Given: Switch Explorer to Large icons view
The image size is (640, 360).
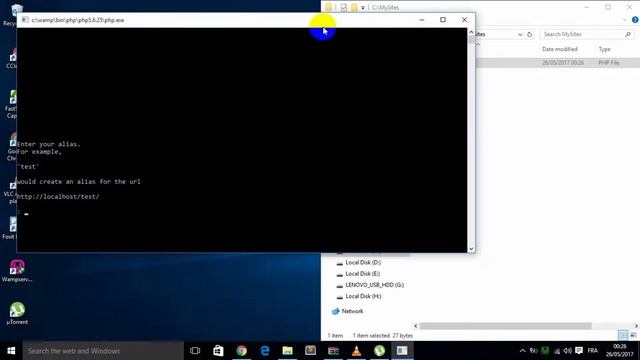Looking at the screenshot, I should click(x=633, y=335).
